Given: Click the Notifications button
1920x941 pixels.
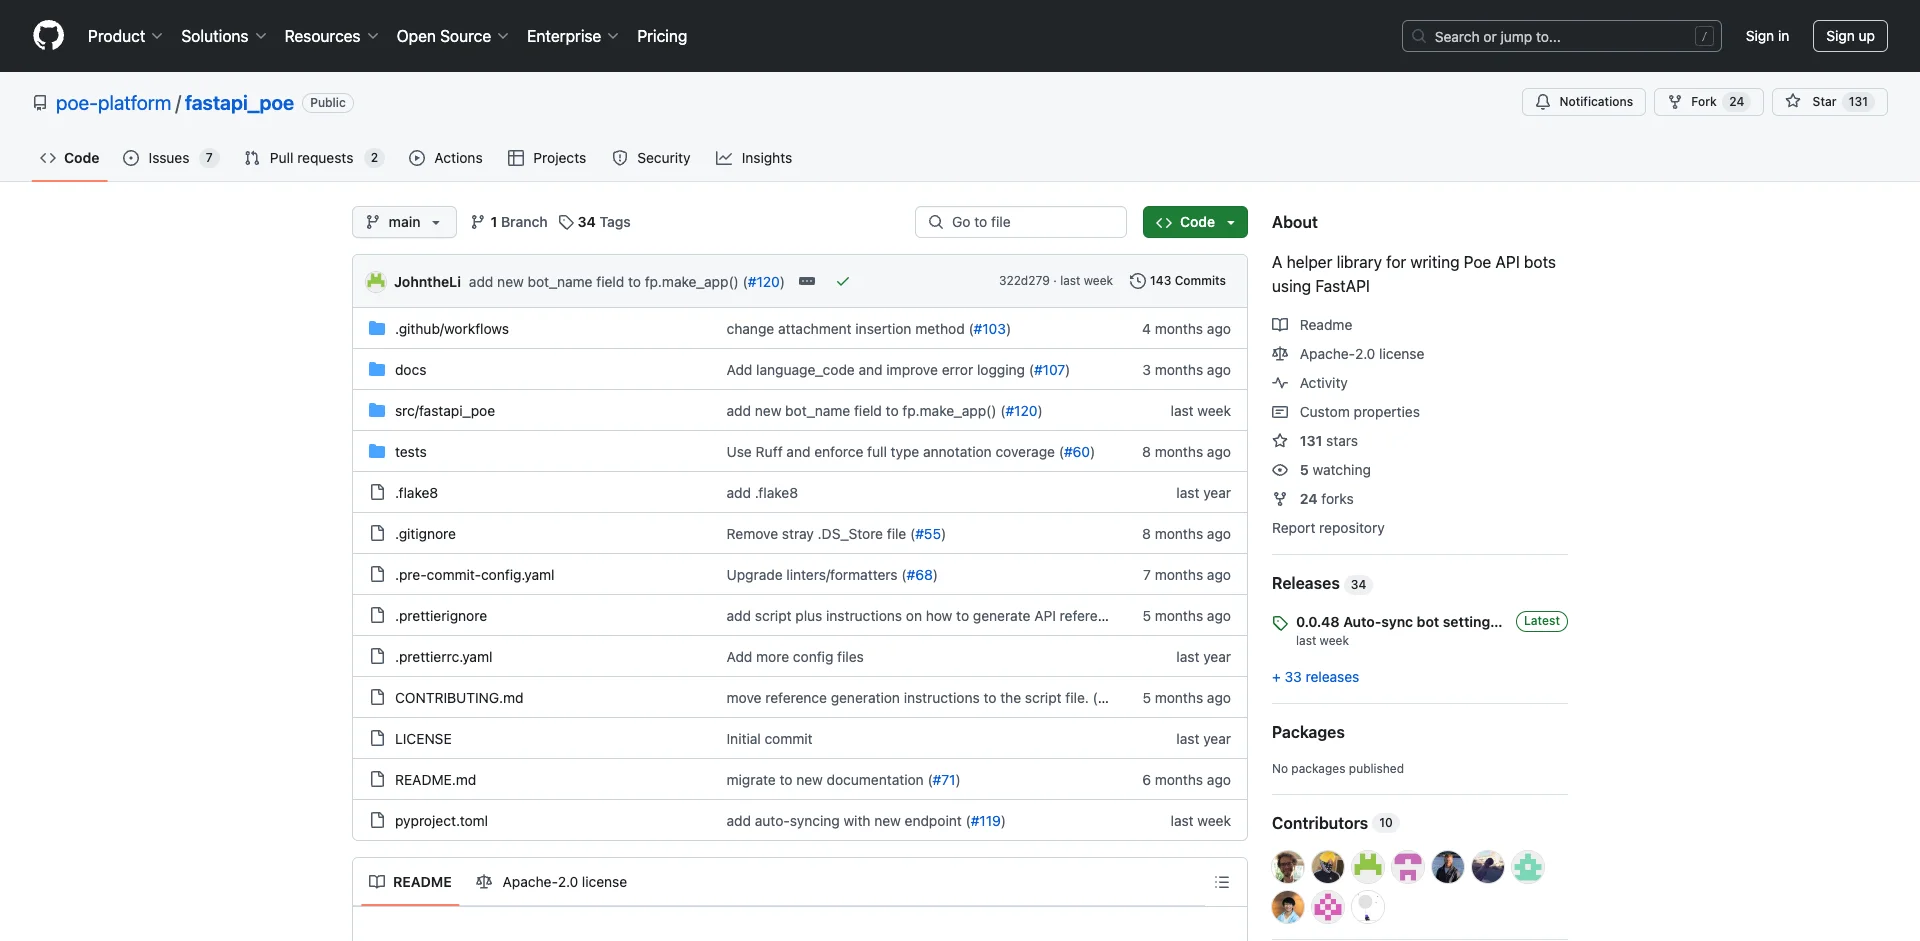Looking at the screenshot, I should [x=1584, y=102].
